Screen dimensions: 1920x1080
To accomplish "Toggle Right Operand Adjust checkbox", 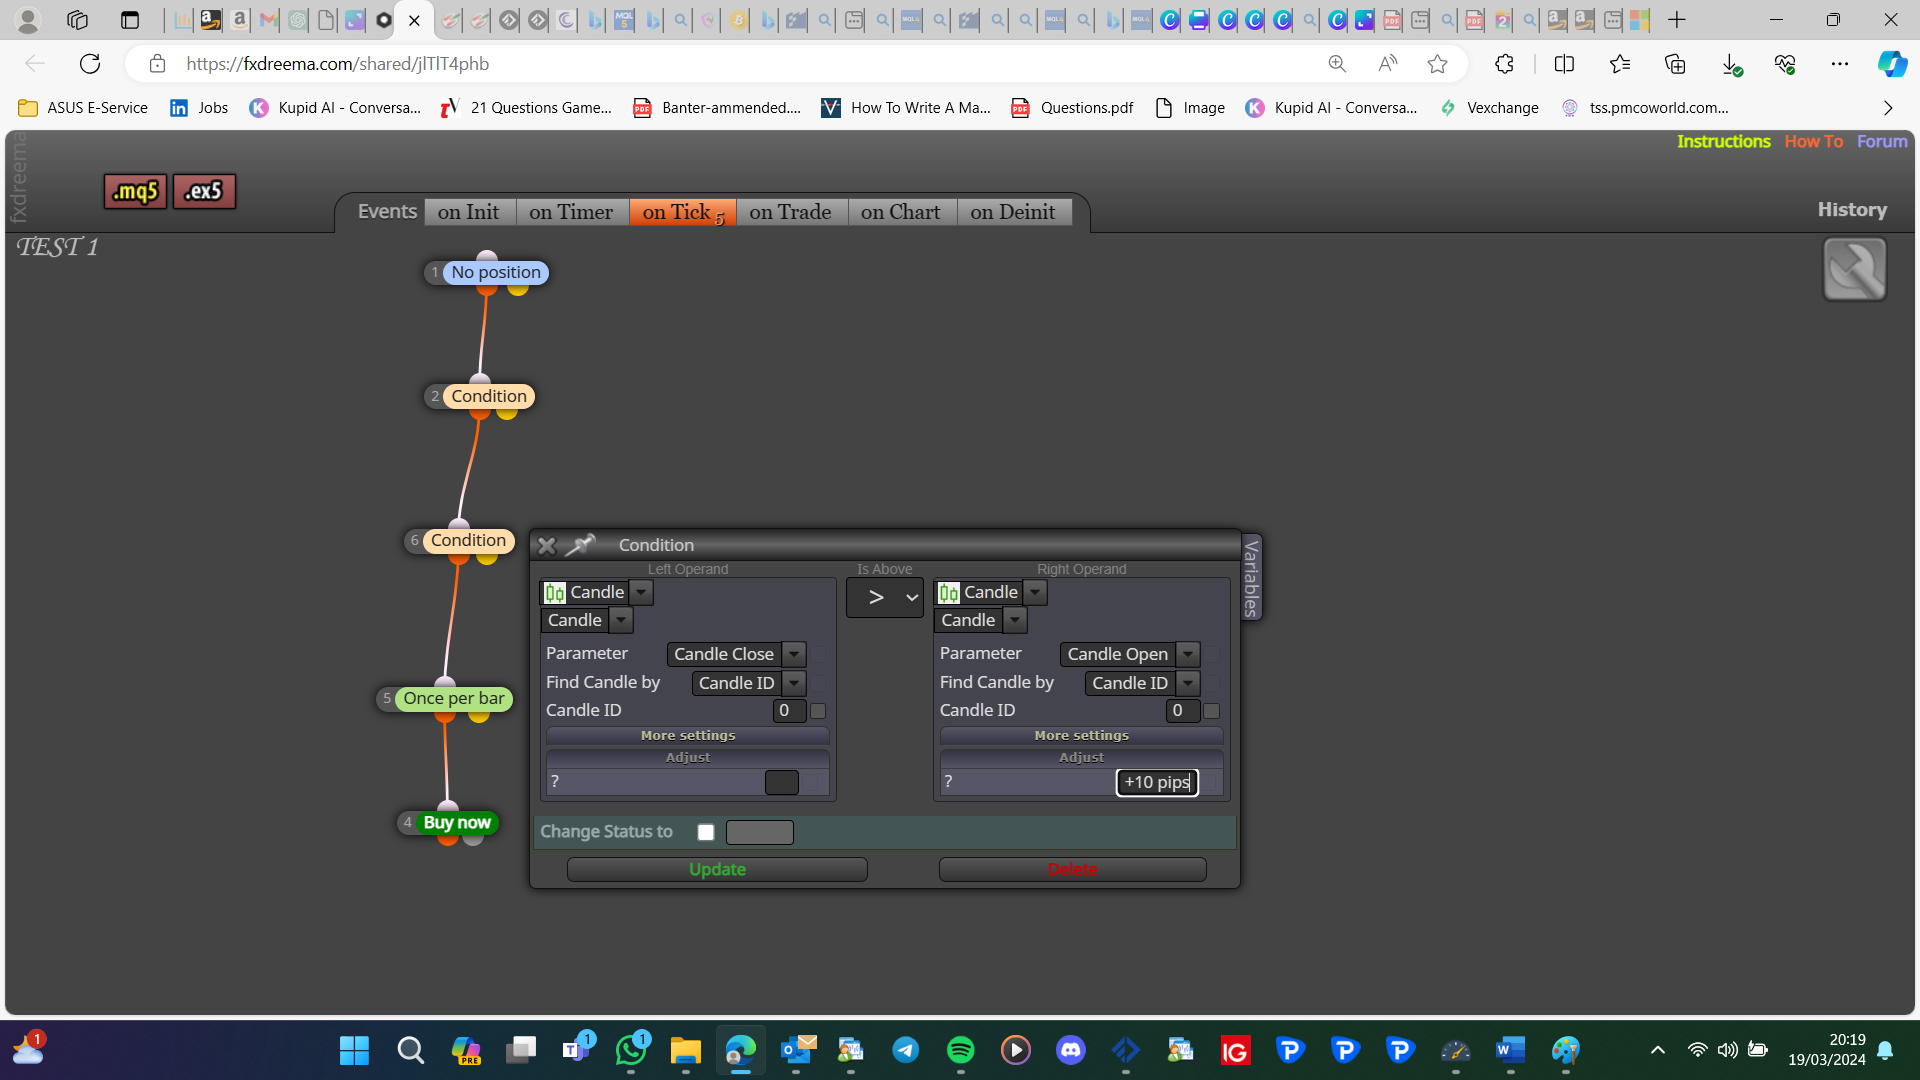I will pyautogui.click(x=1211, y=782).
